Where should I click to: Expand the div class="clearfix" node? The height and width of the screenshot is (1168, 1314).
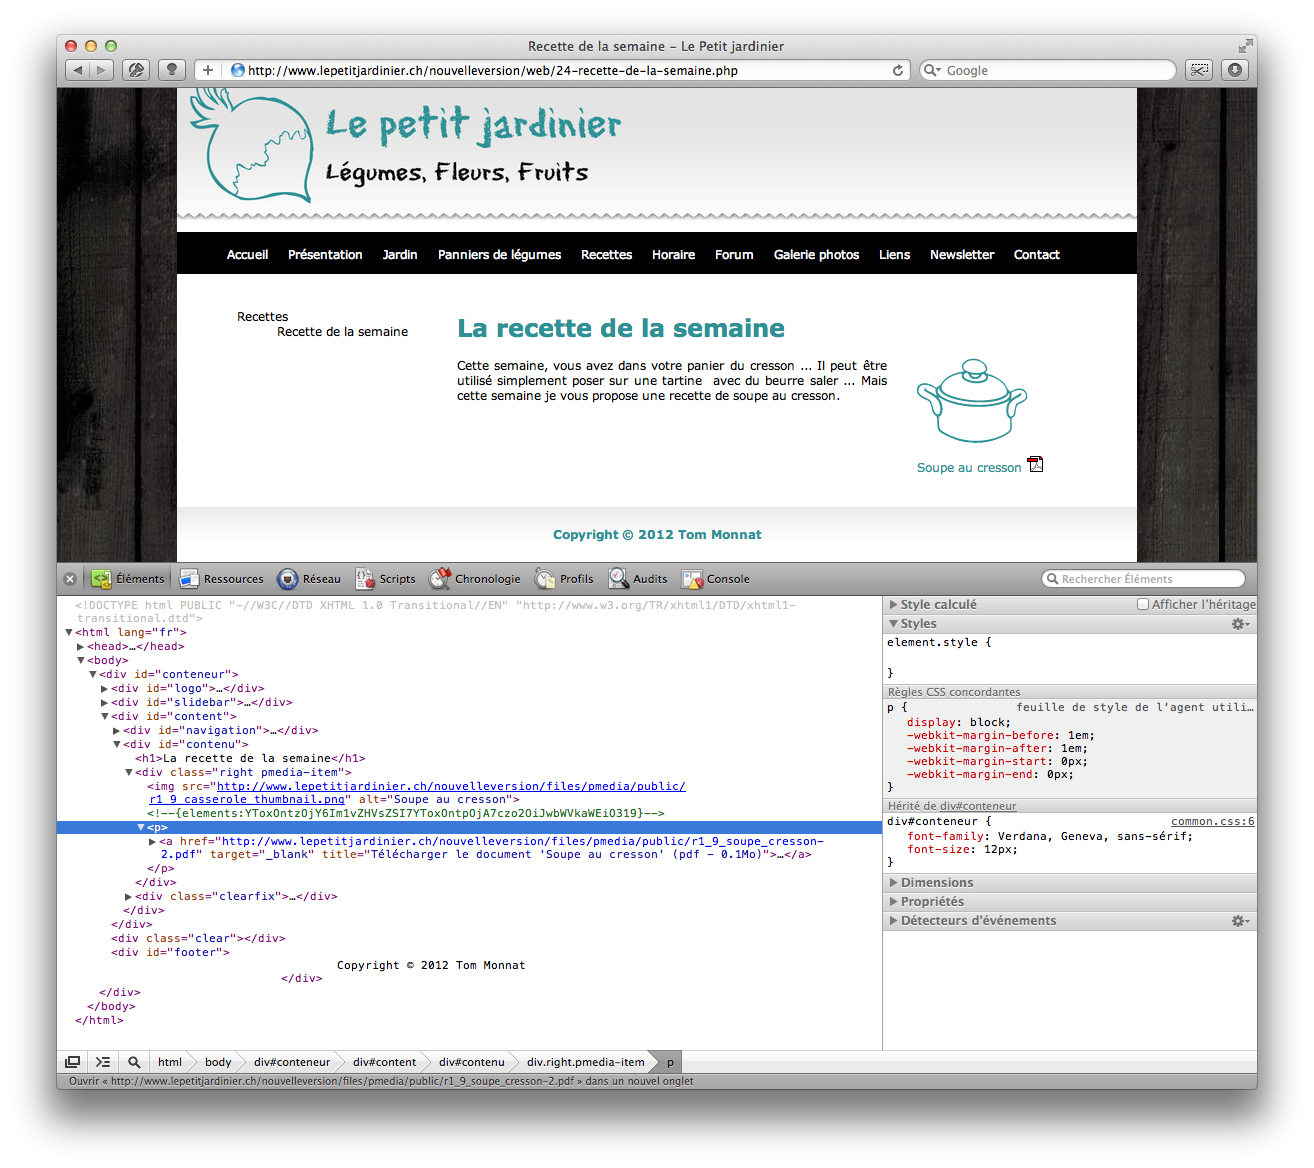pos(129,897)
